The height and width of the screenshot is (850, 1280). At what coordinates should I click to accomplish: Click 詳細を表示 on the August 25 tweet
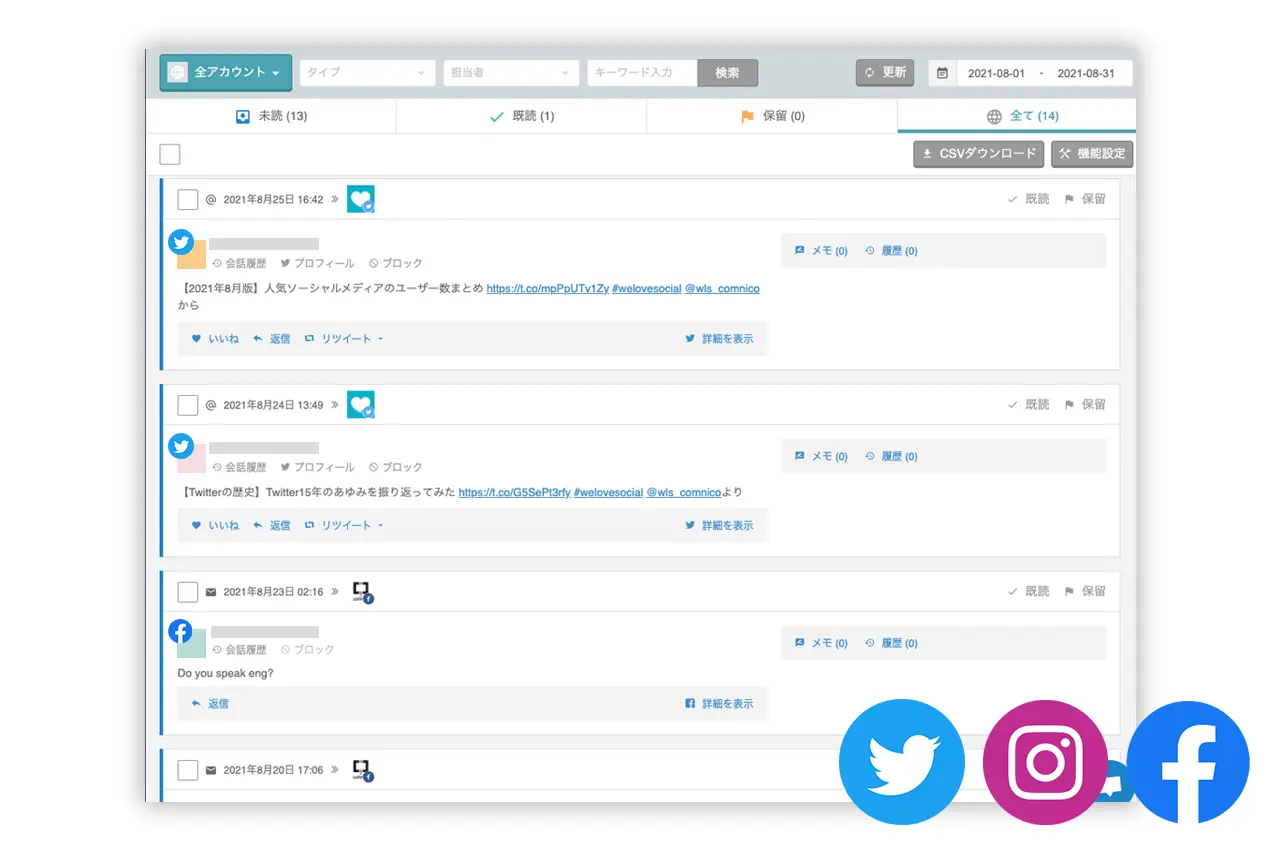719,339
